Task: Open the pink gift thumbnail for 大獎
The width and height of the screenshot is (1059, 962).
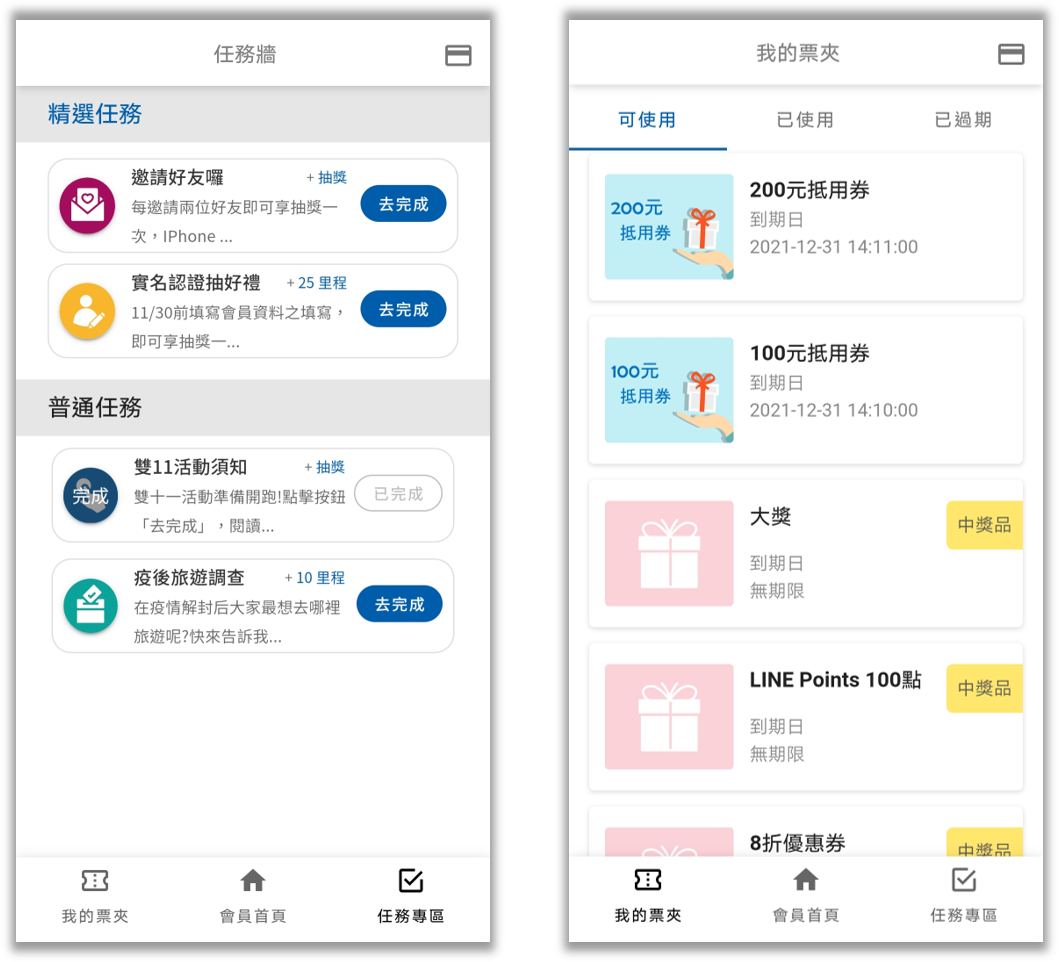Action: [668, 552]
